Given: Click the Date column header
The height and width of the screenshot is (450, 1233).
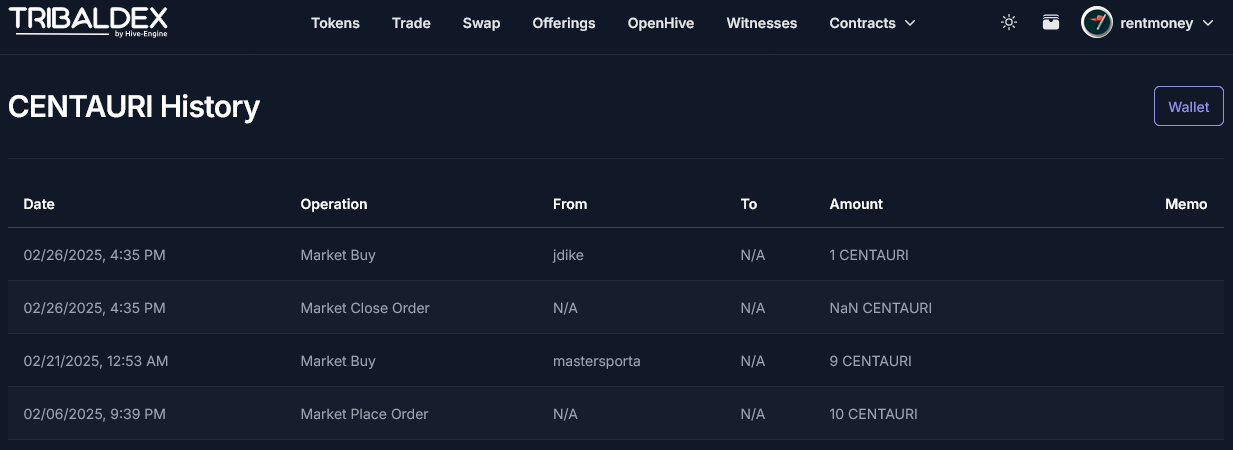Looking at the screenshot, I should (x=39, y=204).
